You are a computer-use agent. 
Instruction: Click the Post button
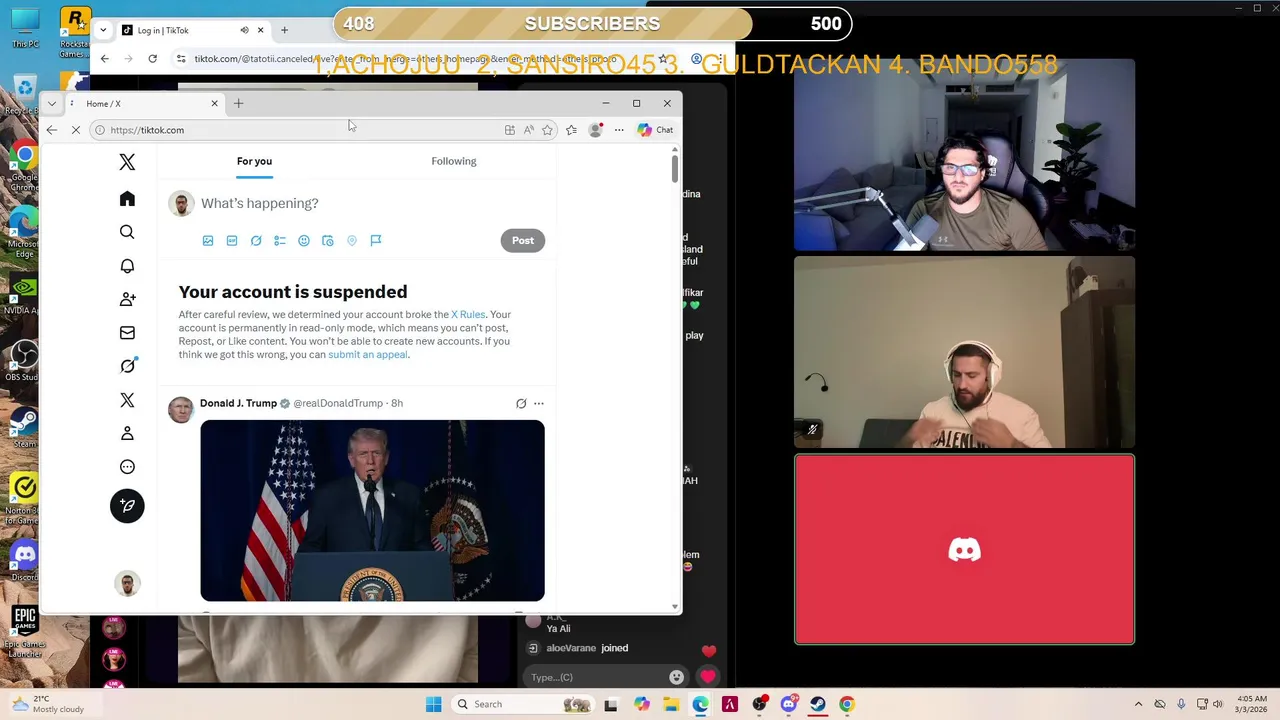click(x=523, y=241)
